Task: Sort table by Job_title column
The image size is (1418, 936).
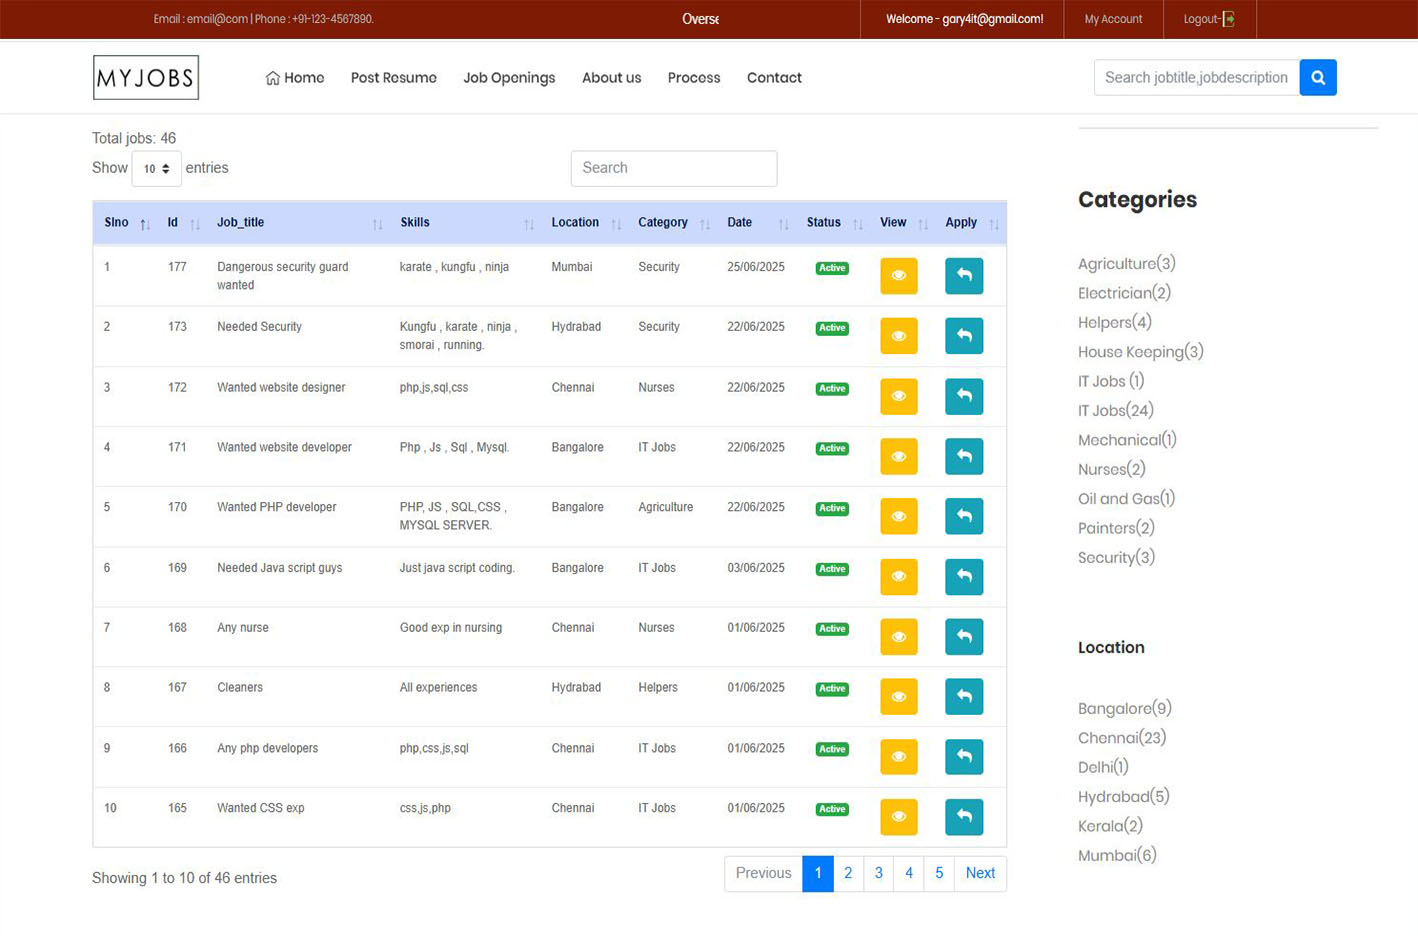Action: [x=299, y=223]
